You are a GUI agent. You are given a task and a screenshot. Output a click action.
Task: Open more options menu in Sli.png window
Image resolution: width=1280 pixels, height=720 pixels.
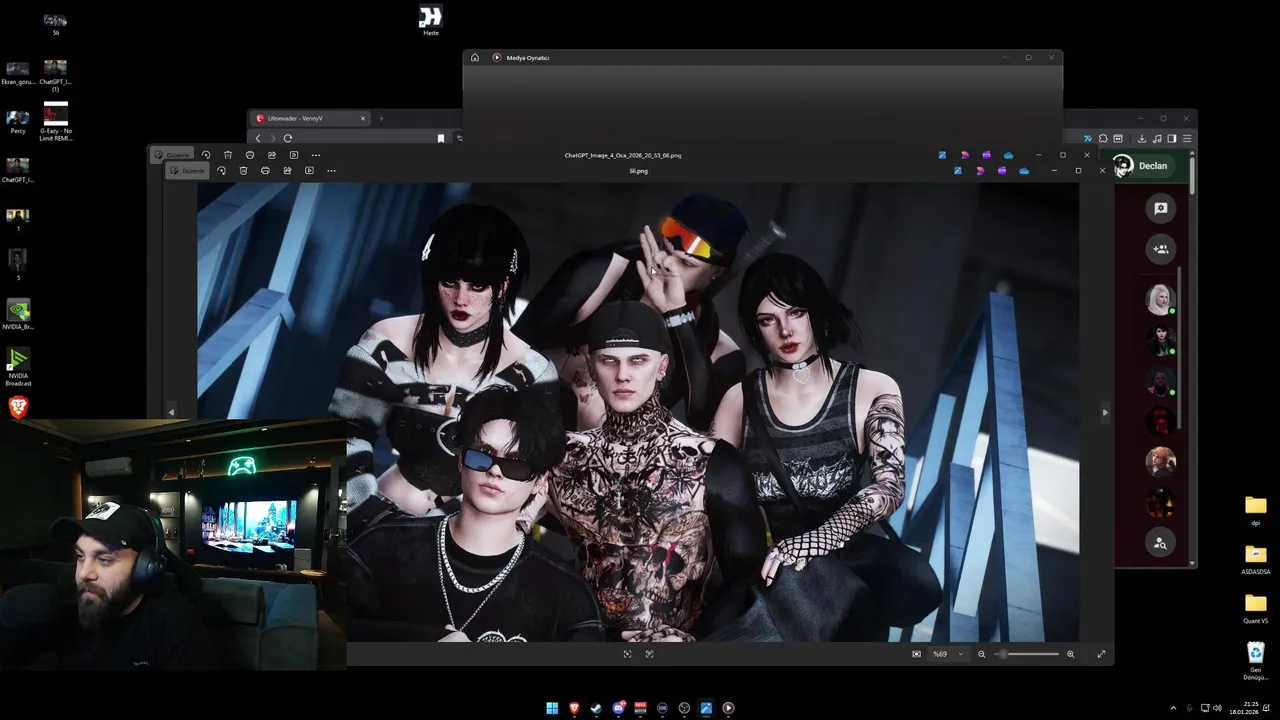(x=331, y=171)
